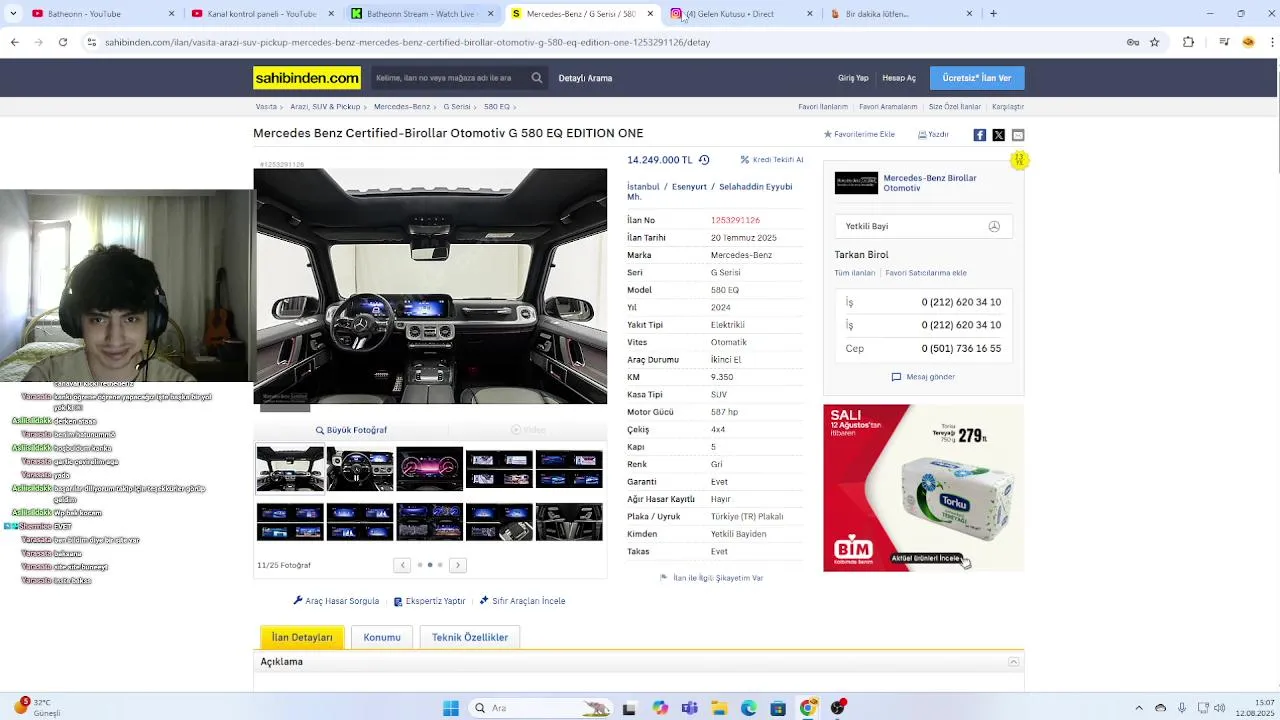
Task: Reload the page in Chrome
Action: pyautogui.click(x=62, y=42)
